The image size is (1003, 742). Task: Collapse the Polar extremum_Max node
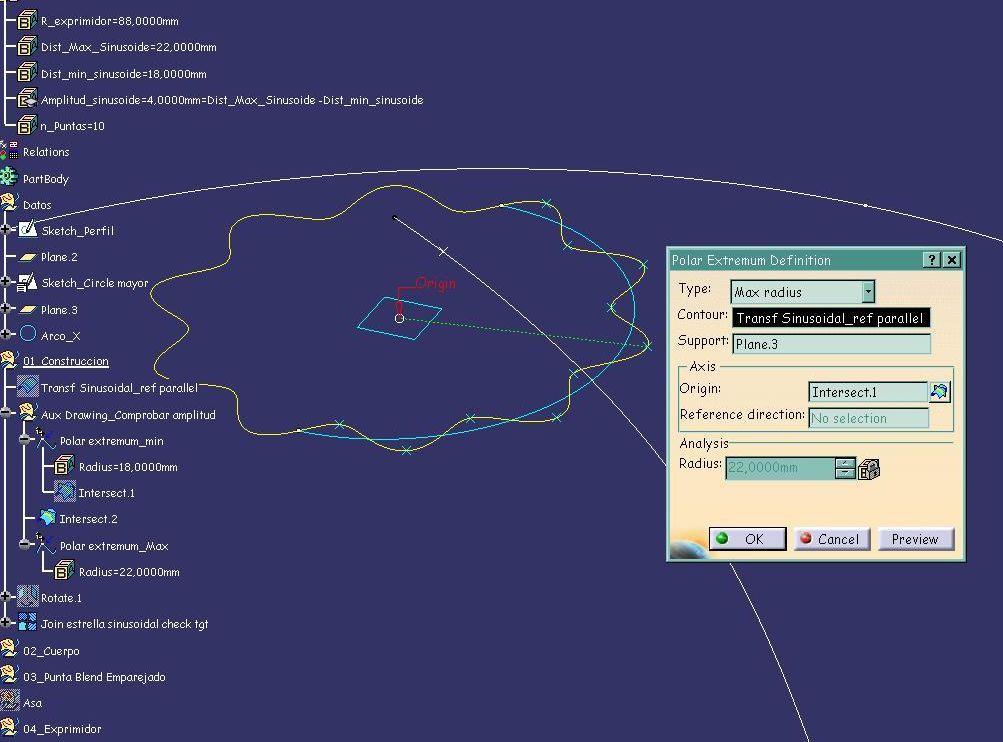(x=24, y=545)
